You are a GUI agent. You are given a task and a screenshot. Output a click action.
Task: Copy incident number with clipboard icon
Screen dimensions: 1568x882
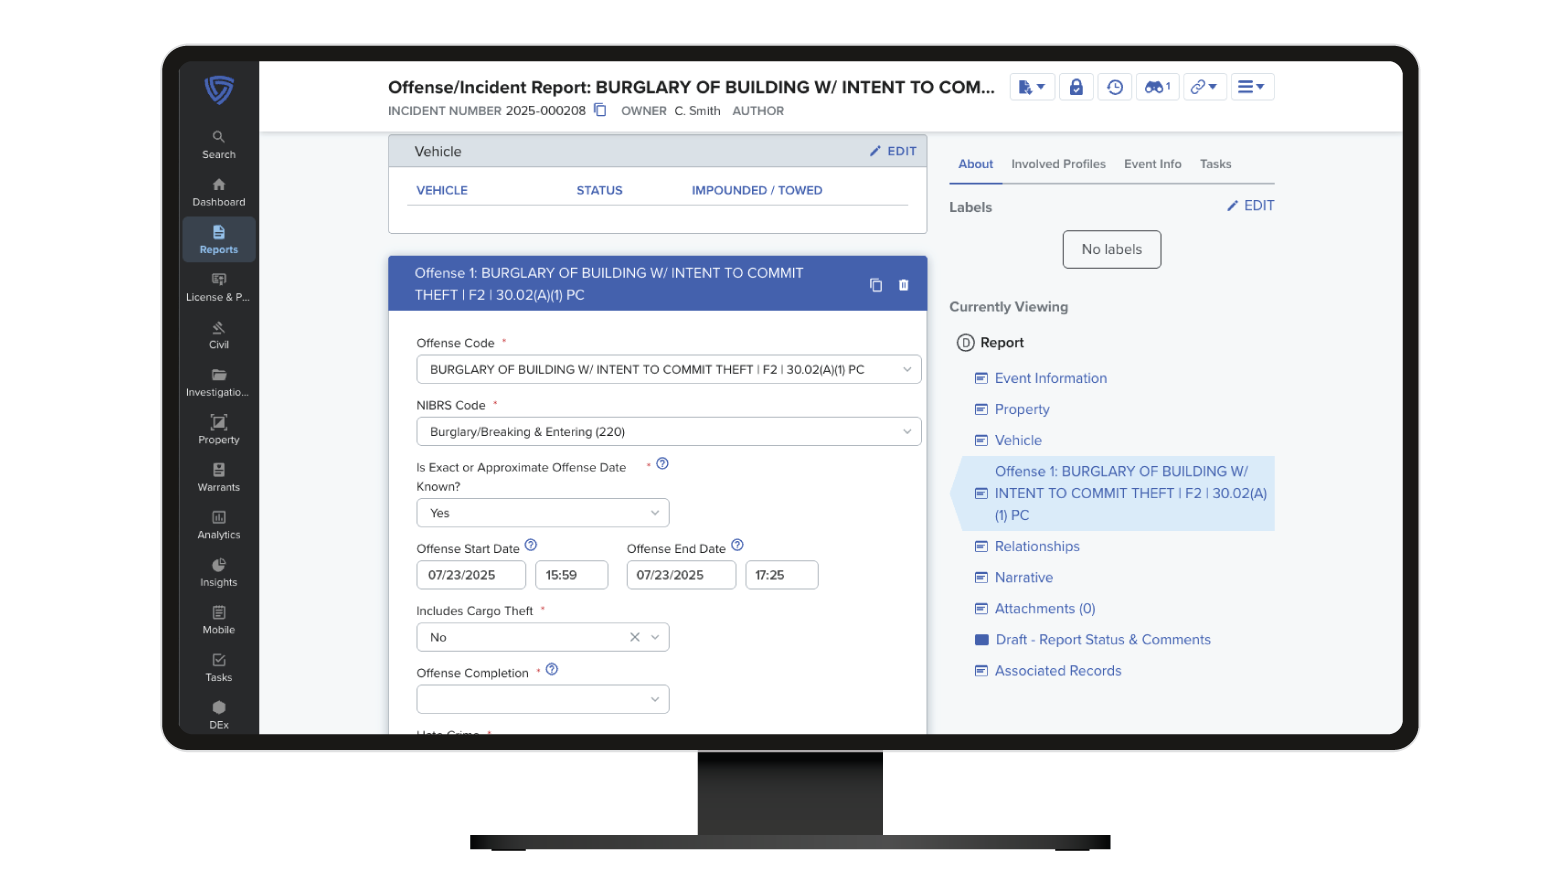[600, 110]
